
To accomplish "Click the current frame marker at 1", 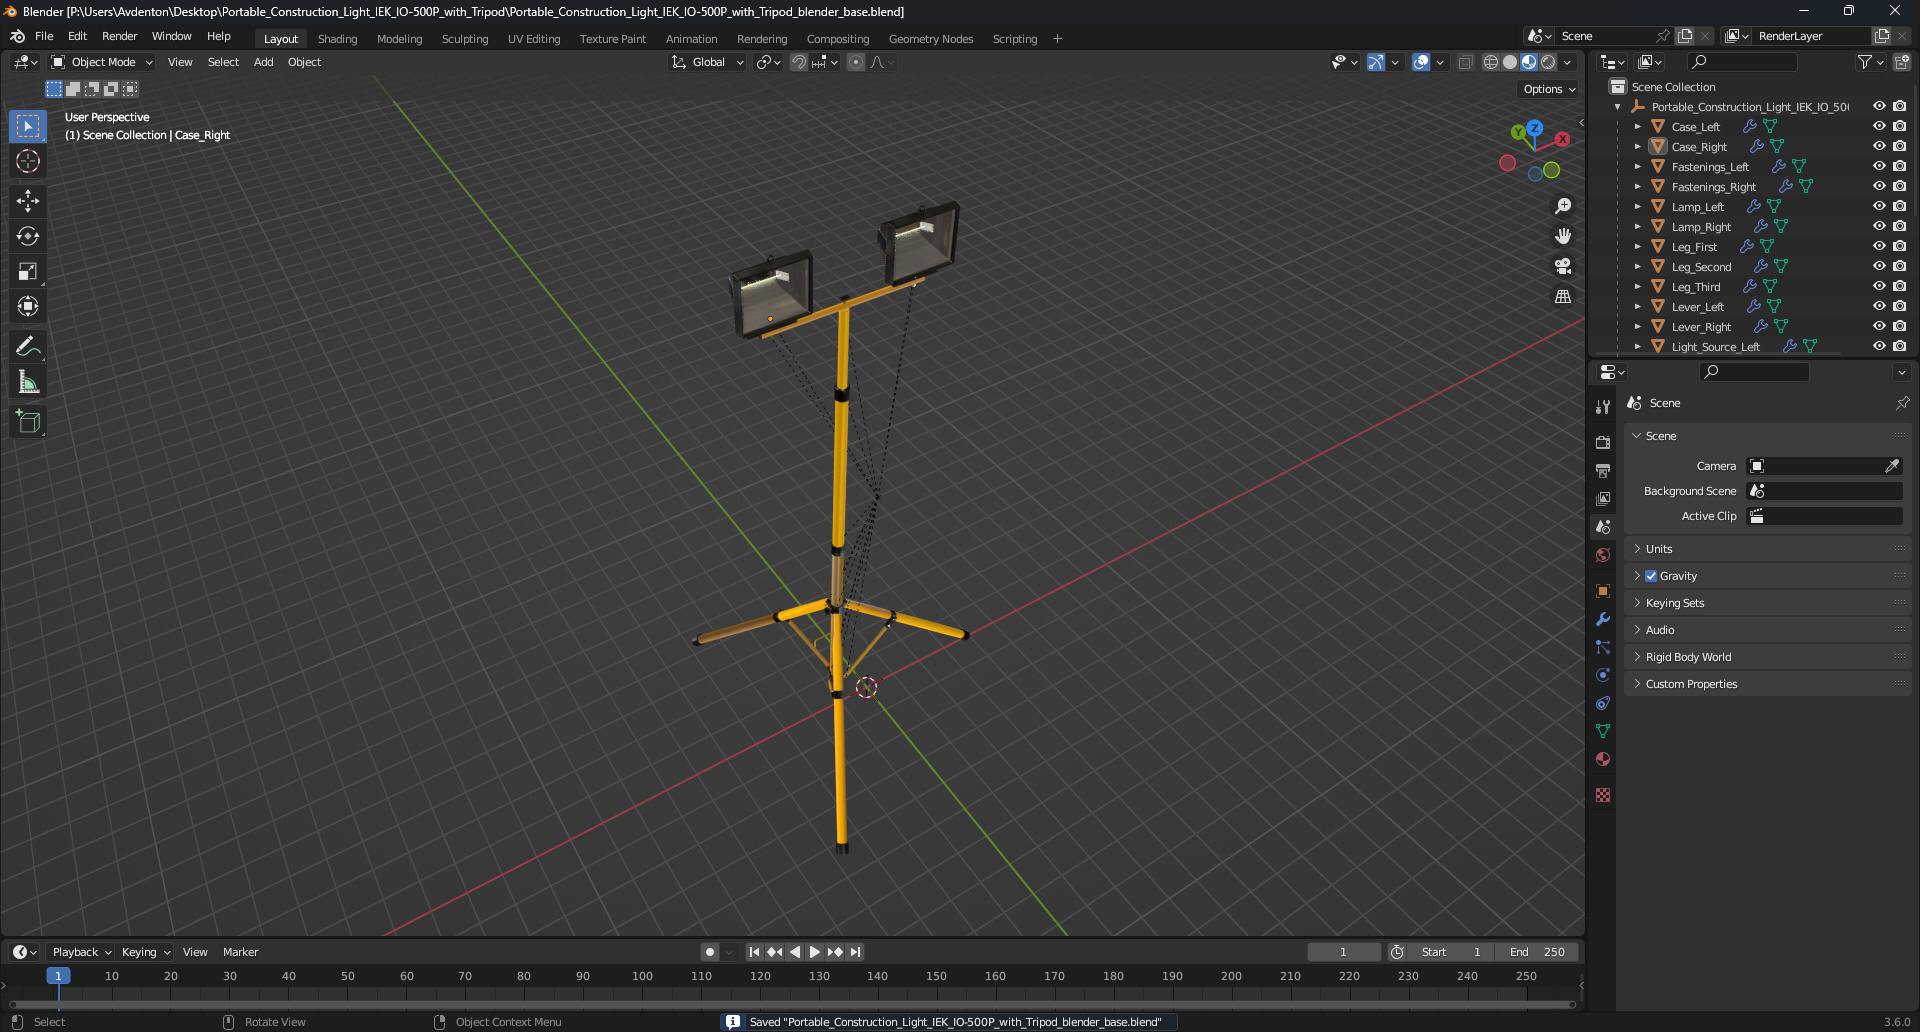I will 58,976.
